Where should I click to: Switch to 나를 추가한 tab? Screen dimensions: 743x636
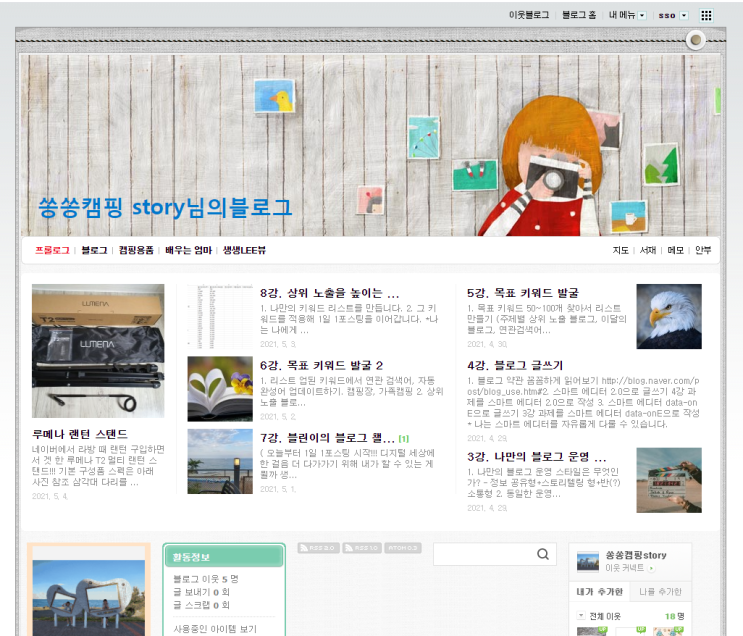tap(660, 591)
